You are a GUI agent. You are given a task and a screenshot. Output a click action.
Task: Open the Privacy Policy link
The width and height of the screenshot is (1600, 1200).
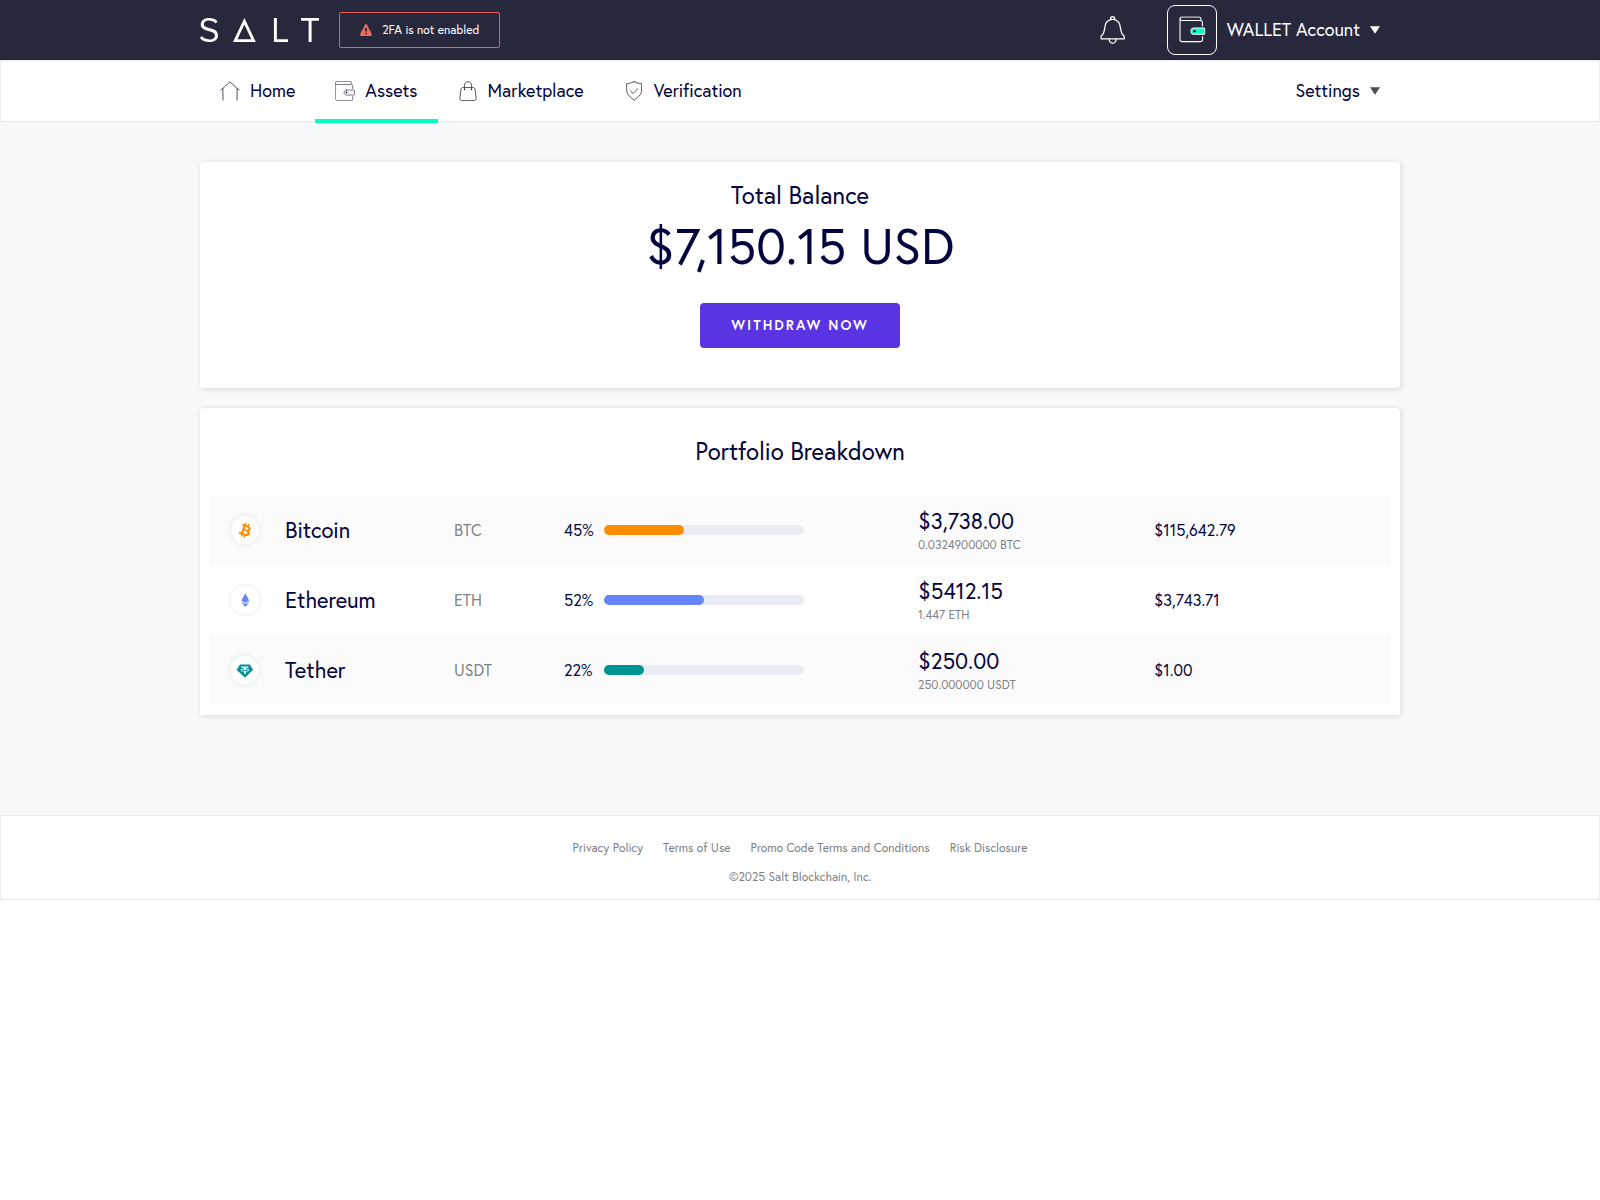pos(607,848)
